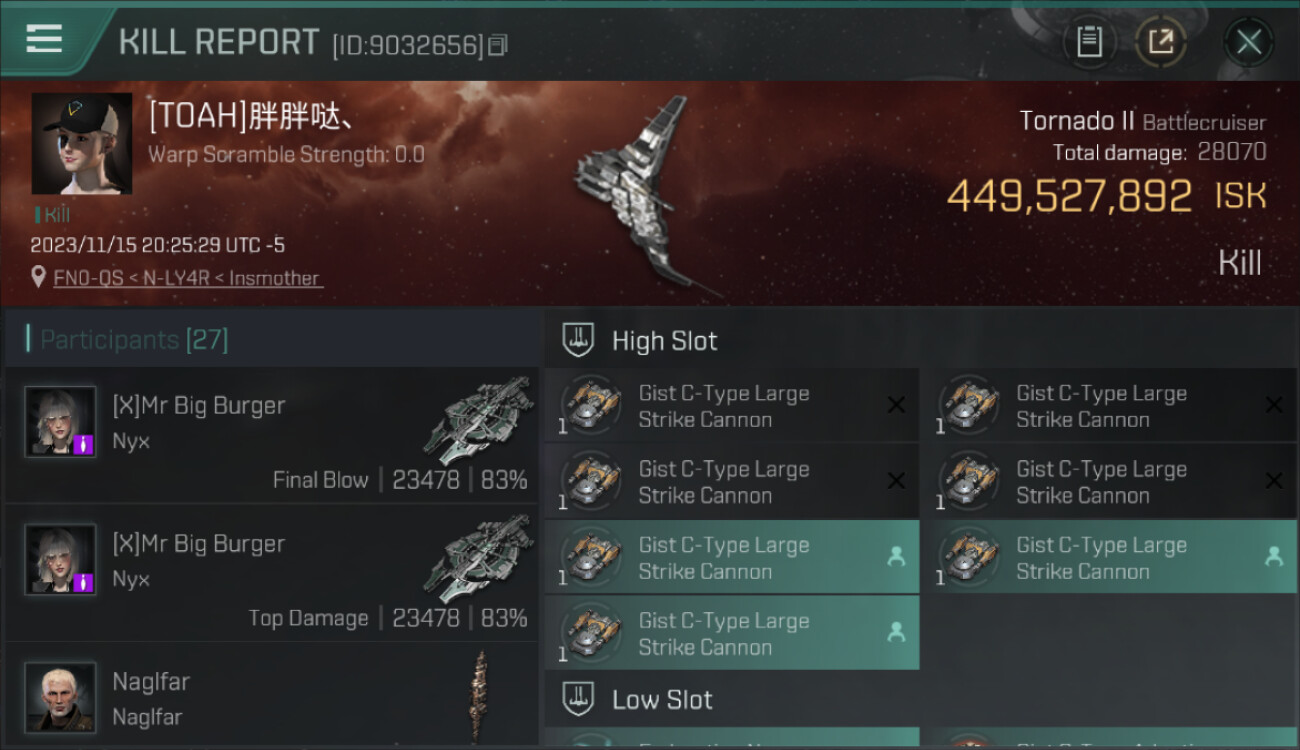Image resolution: width=1300 pixels, height=750 pixels.
Task: Click the destroyed X on first left cannon
Action: click(x=896, y=405)
